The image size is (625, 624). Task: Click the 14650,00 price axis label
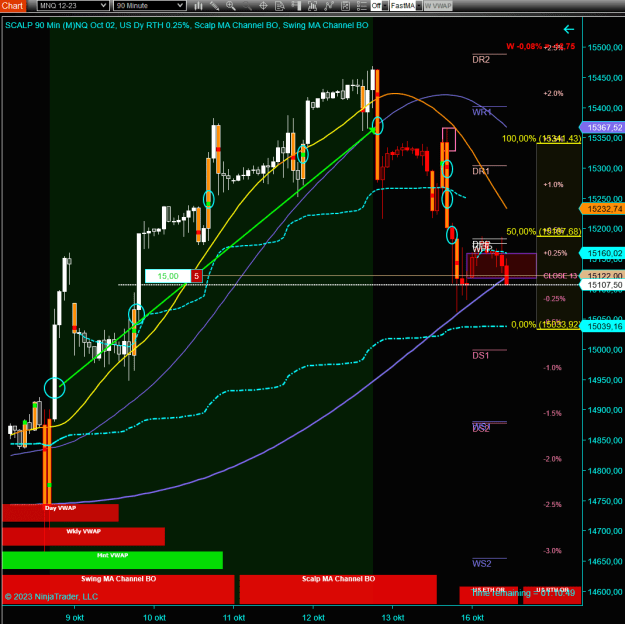(605, 561)
